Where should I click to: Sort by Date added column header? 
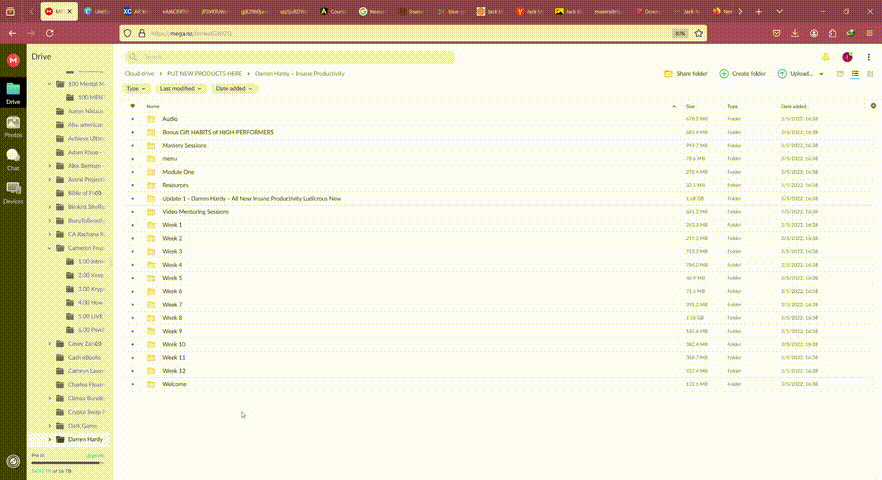794,106
